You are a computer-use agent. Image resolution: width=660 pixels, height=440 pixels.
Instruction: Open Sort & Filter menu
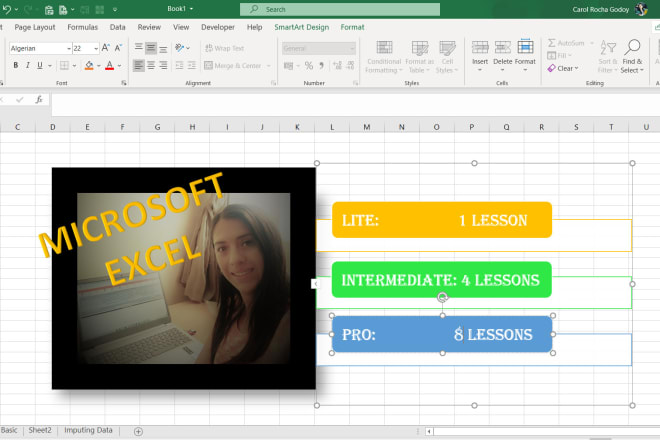click(x=608, y=57)
